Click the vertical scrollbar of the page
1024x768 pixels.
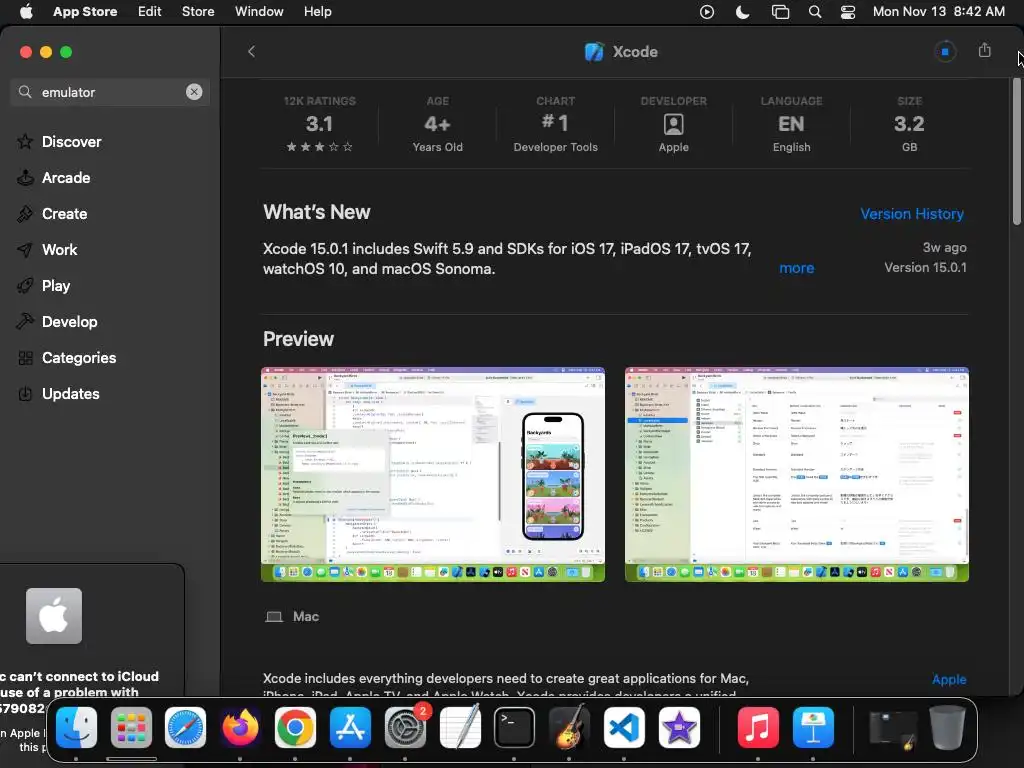tap(1016, 152)
